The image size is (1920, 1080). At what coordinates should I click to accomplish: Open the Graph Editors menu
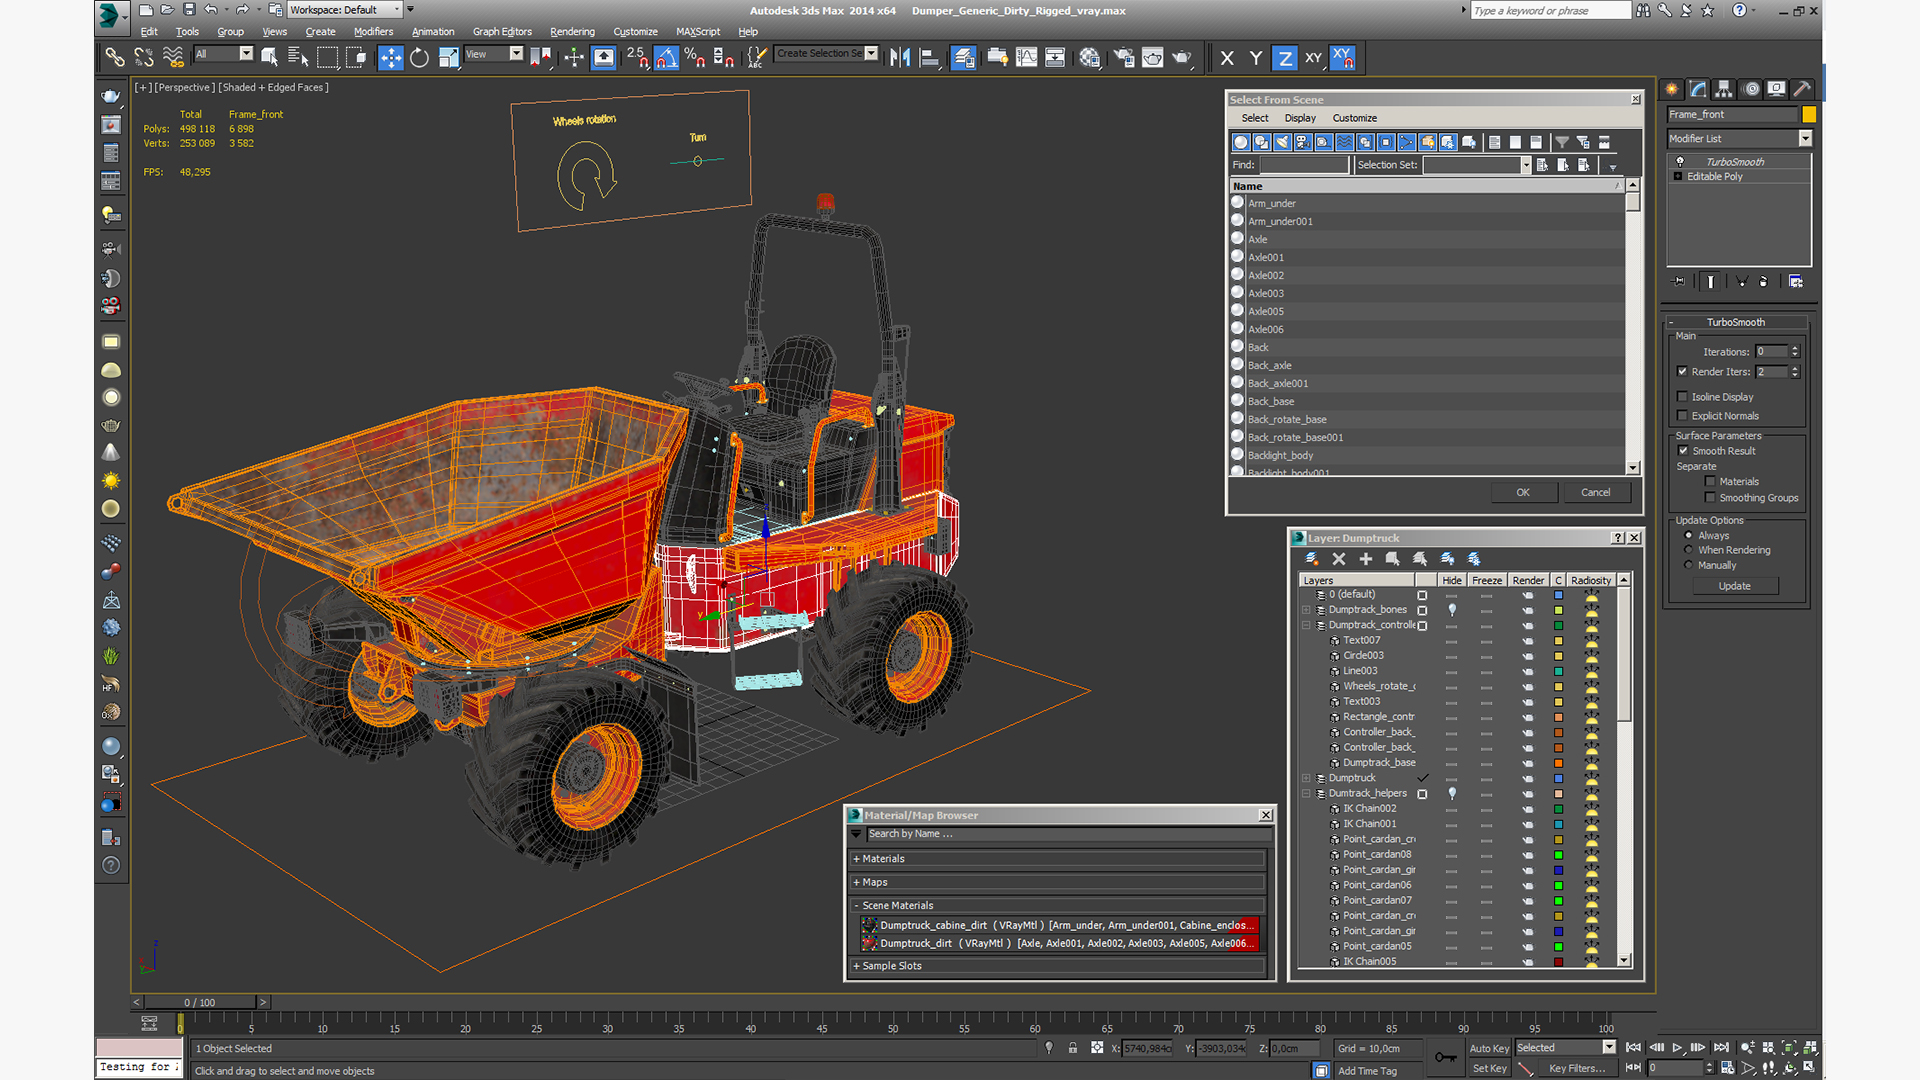[502, 32]
